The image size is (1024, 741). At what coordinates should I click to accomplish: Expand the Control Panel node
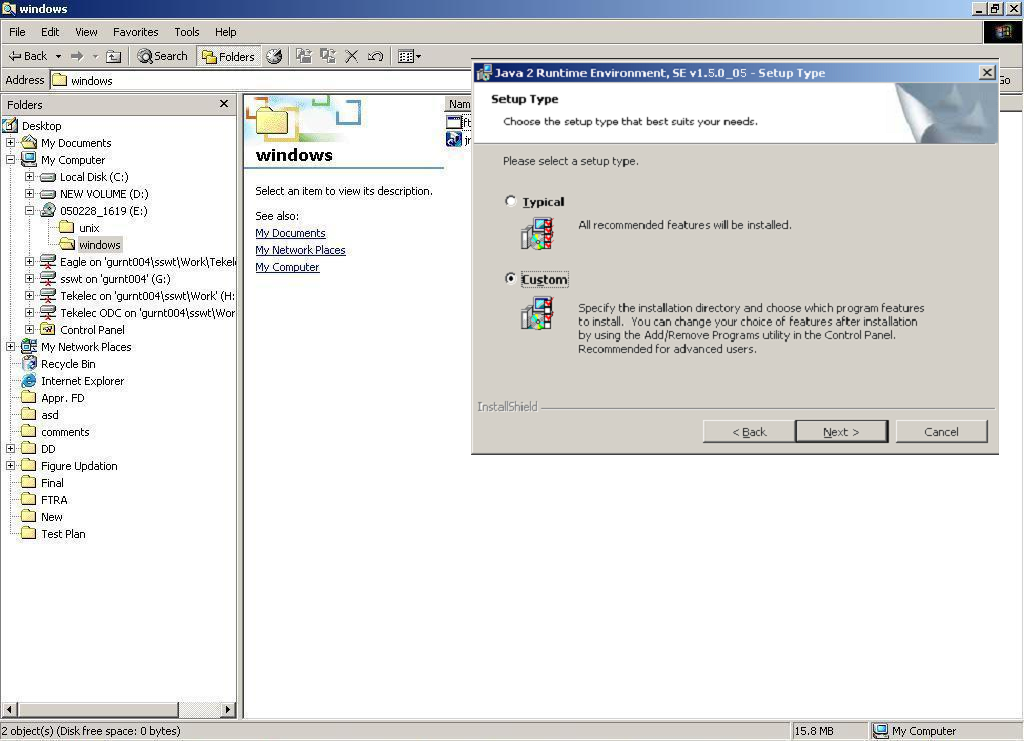click(x=29, y=329)
